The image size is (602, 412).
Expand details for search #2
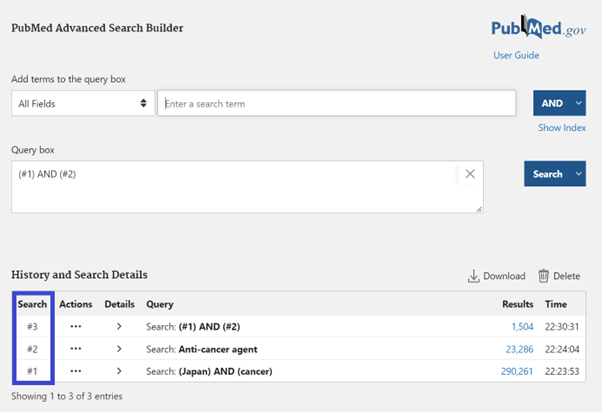pos(119,349)
